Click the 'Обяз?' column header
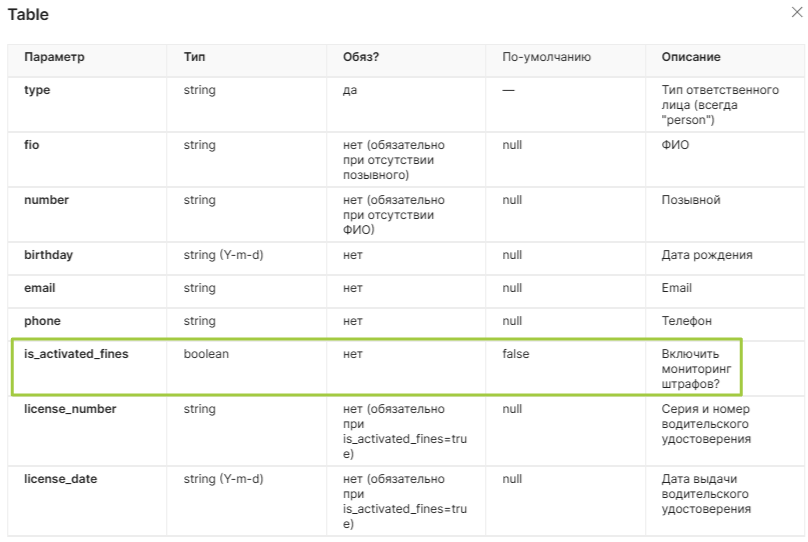This screenshot has width=808, height=542. [361, 57]
